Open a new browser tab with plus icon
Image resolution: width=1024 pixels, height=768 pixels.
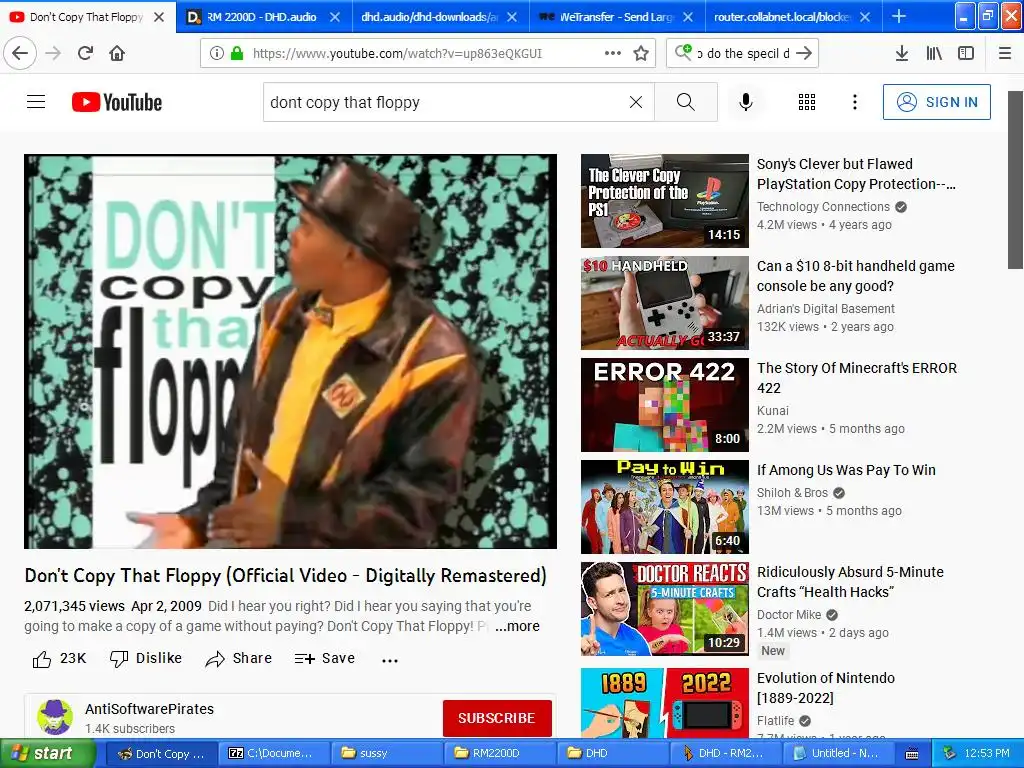[899, 16]
